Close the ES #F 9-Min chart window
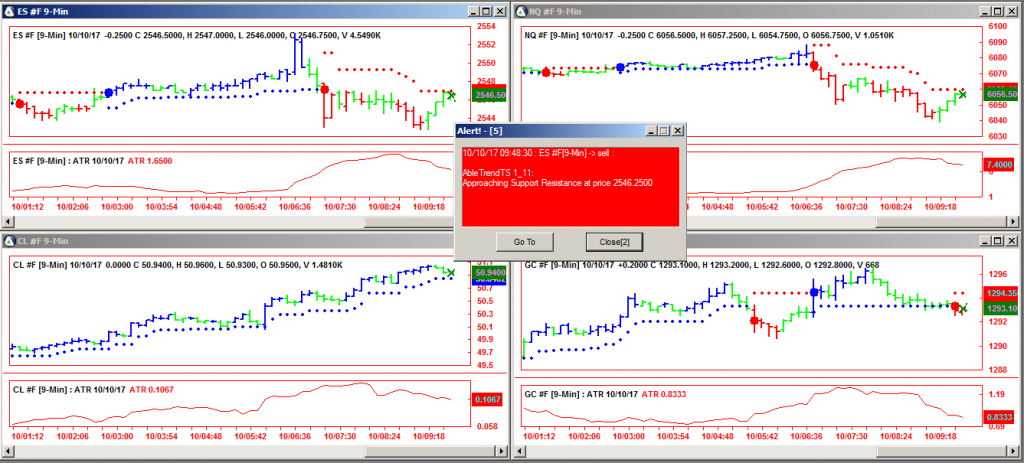Screen dimensions: 1024x463 click(x=500, y=11)
